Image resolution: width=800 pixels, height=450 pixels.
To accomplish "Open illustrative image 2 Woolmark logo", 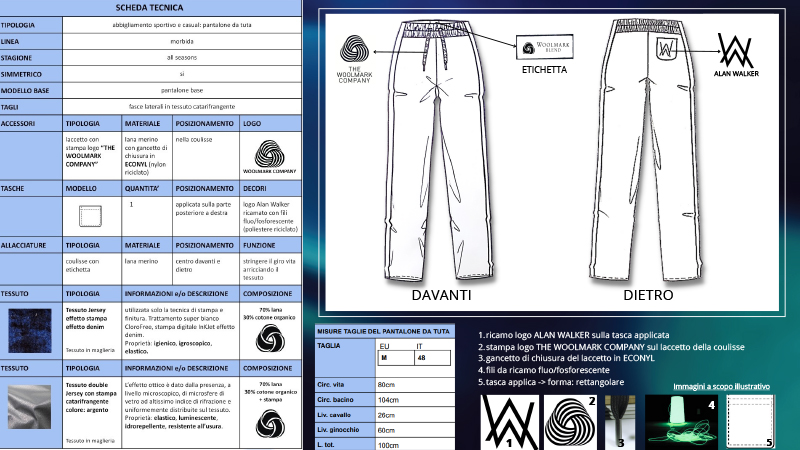I will 570,422.
